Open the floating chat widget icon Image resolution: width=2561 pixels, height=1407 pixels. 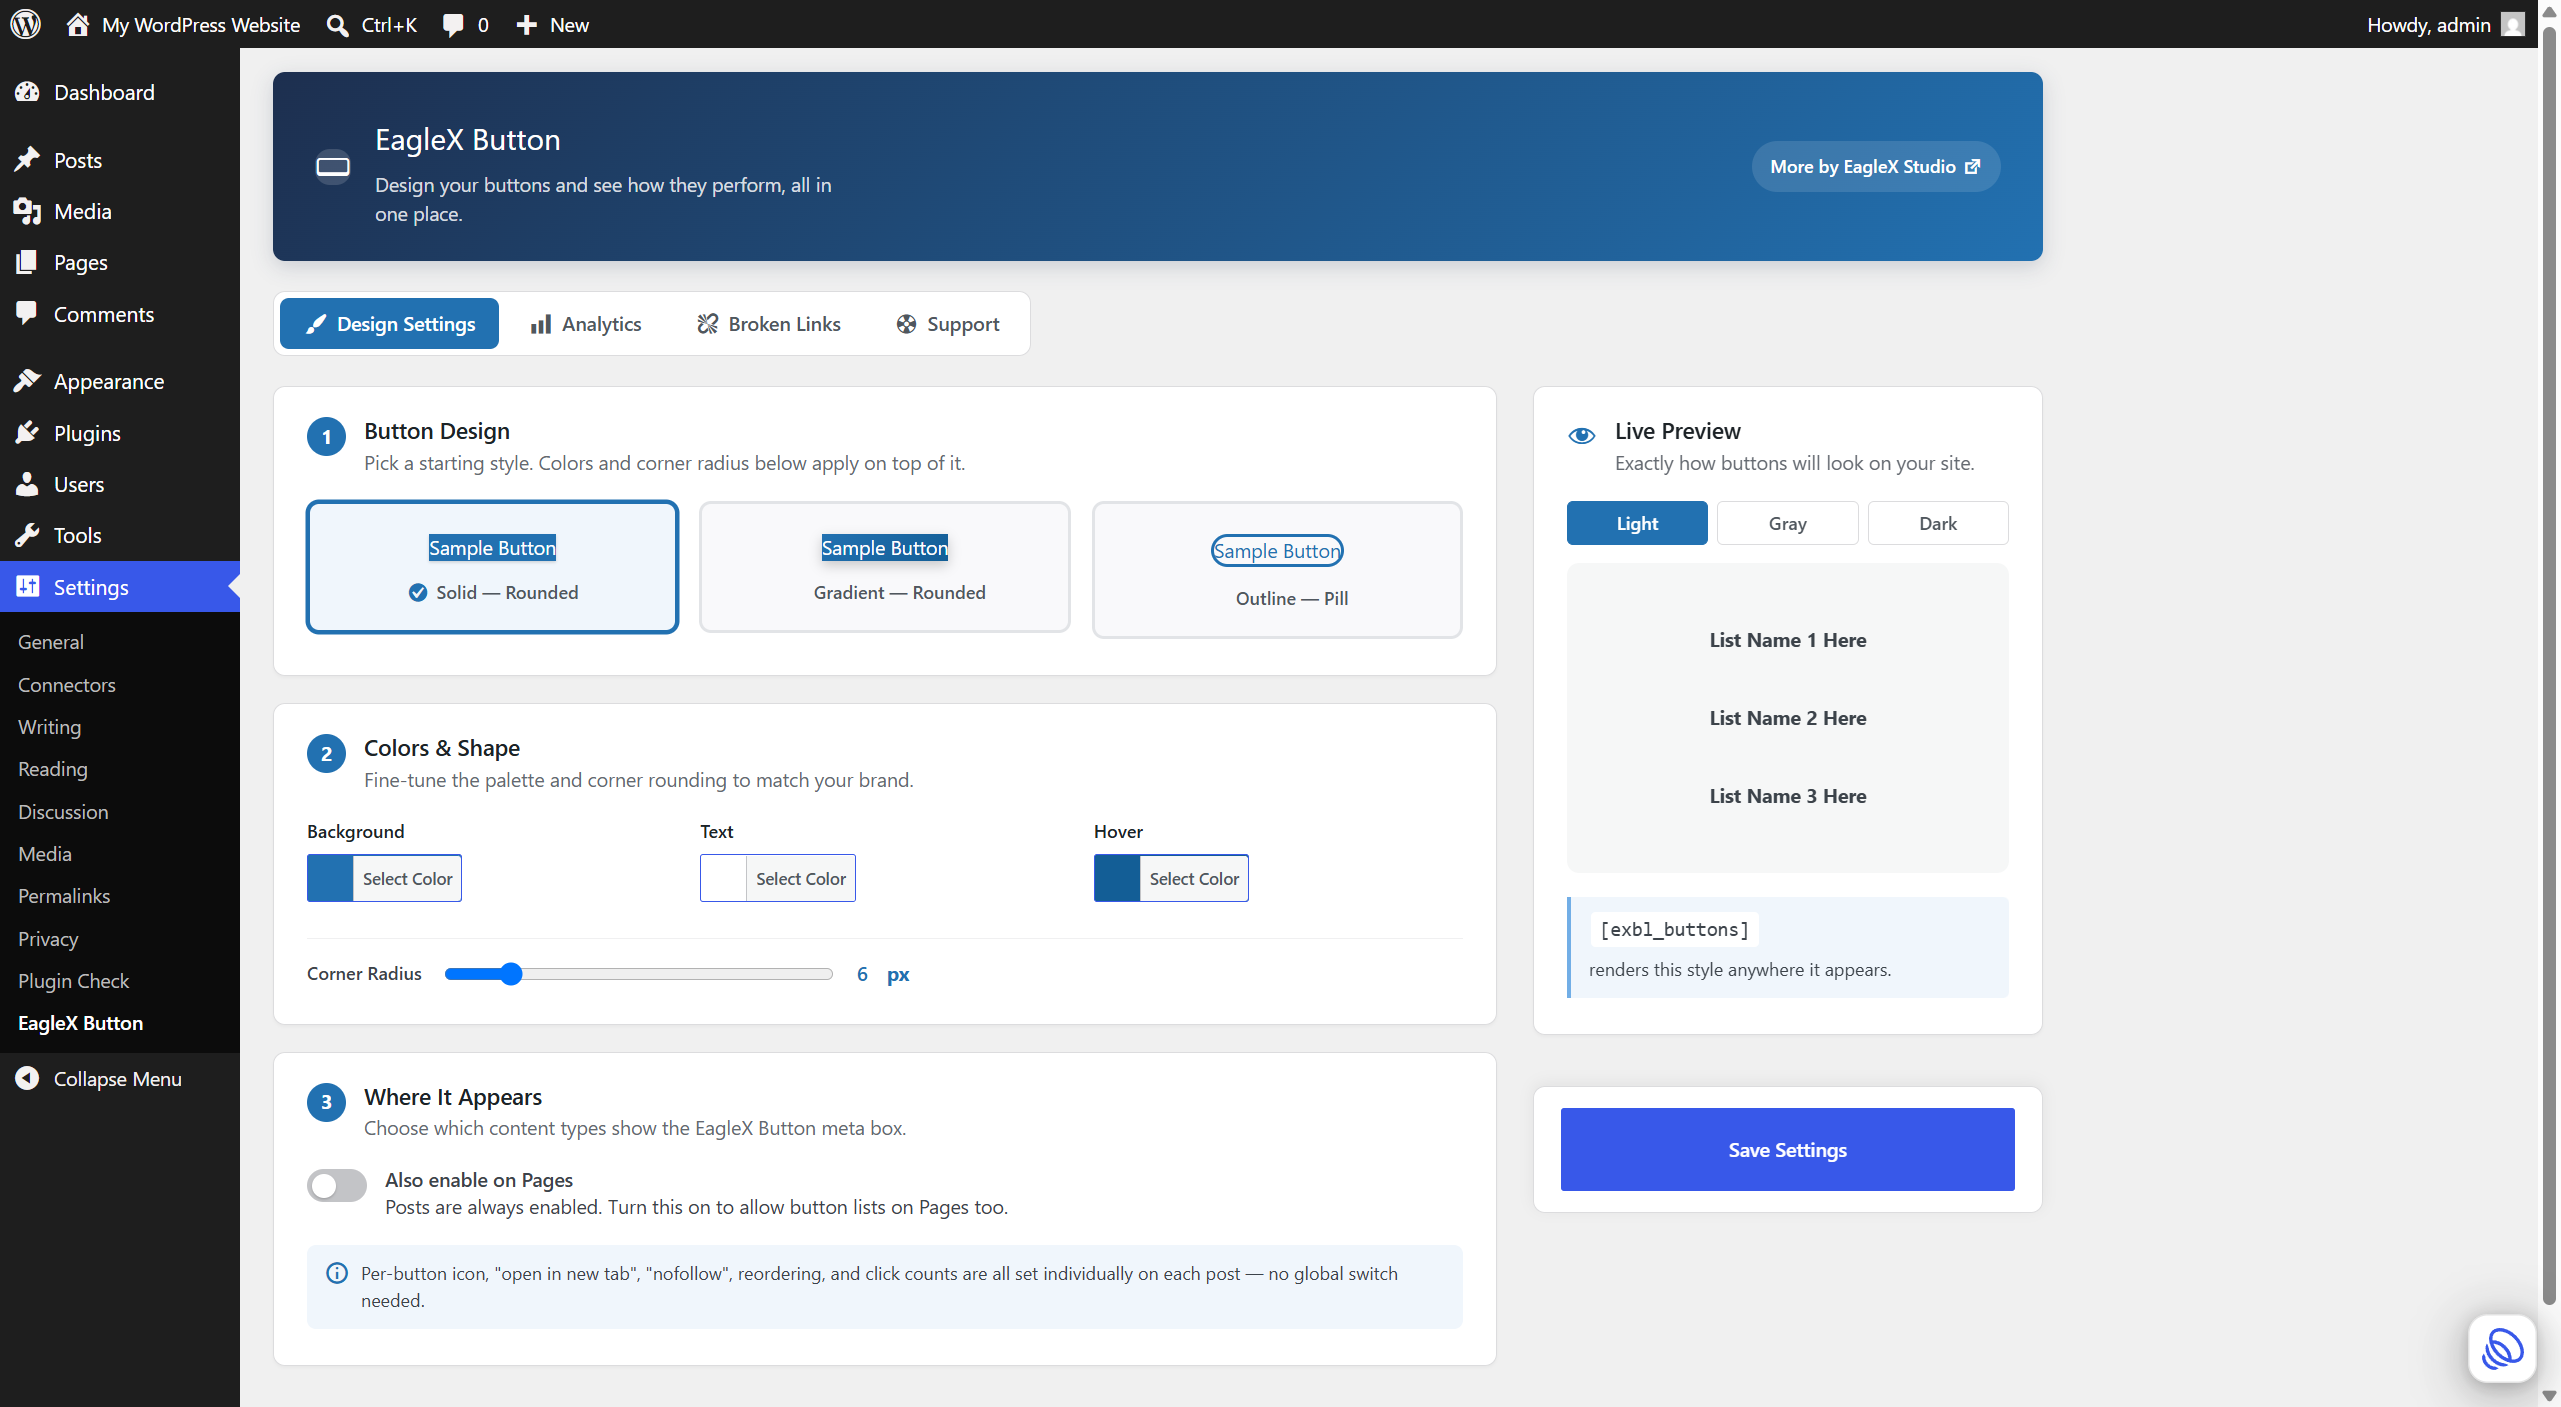(2502, 1348)
